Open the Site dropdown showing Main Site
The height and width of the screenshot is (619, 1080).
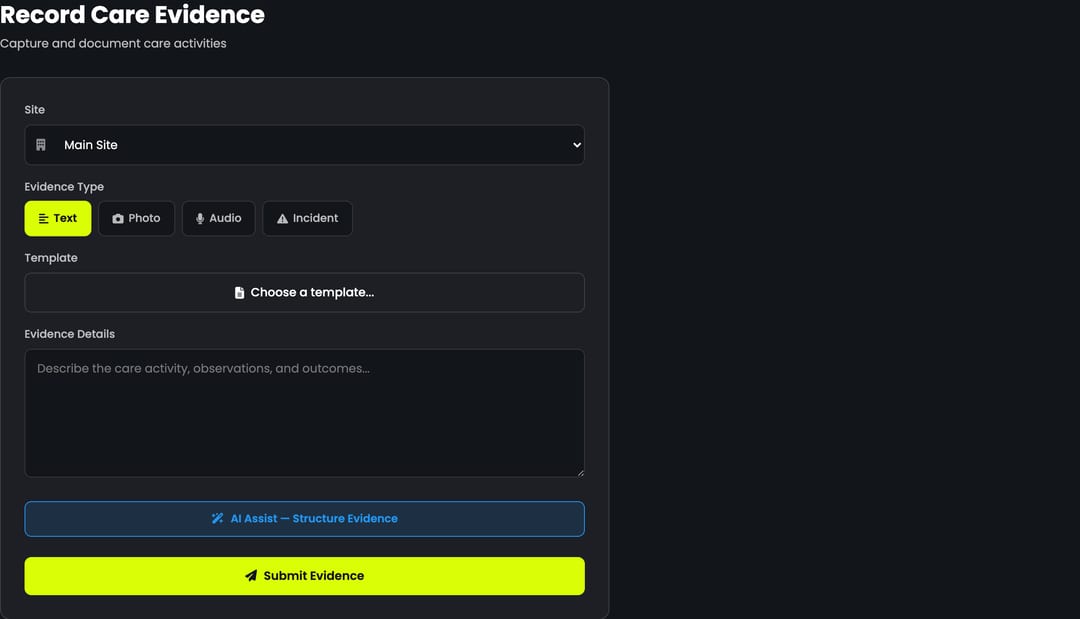[304, 145]
